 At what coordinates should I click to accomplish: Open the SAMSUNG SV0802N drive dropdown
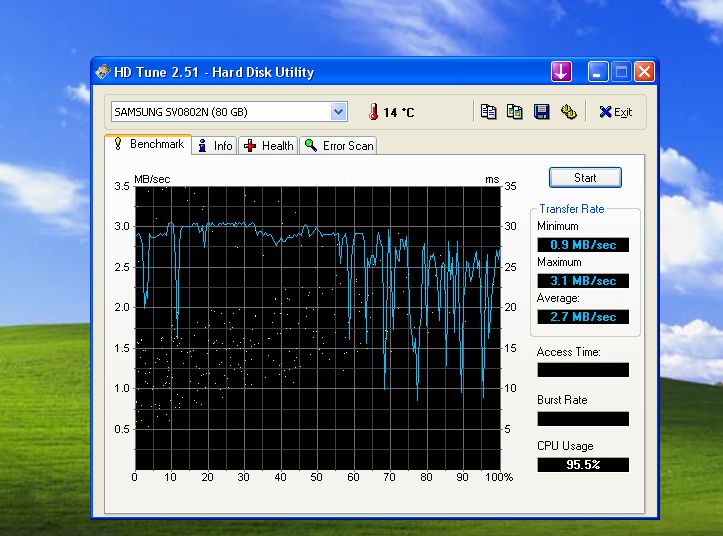(x=229, y=112)
